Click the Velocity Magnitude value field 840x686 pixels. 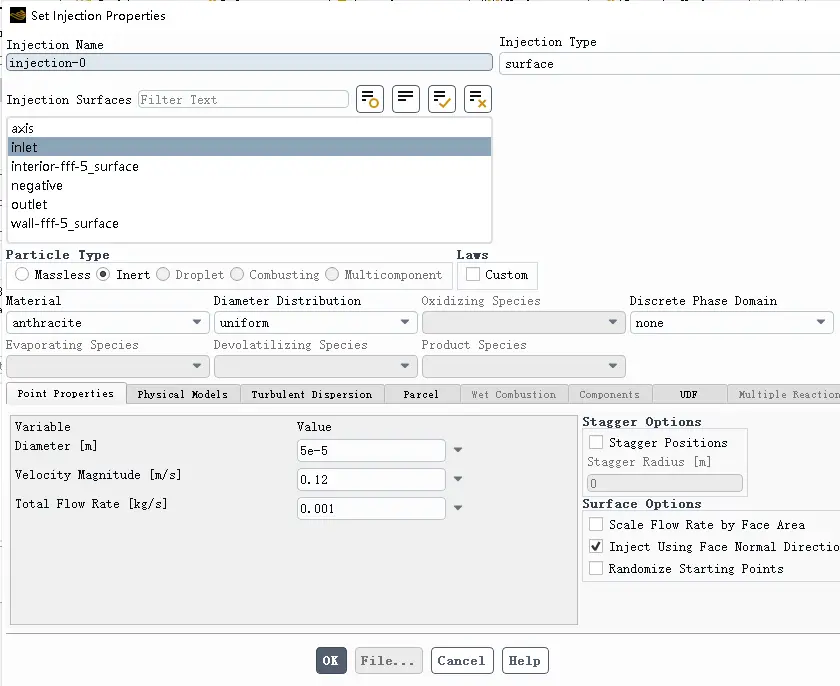pyautogui.click(x=371, y=479)
